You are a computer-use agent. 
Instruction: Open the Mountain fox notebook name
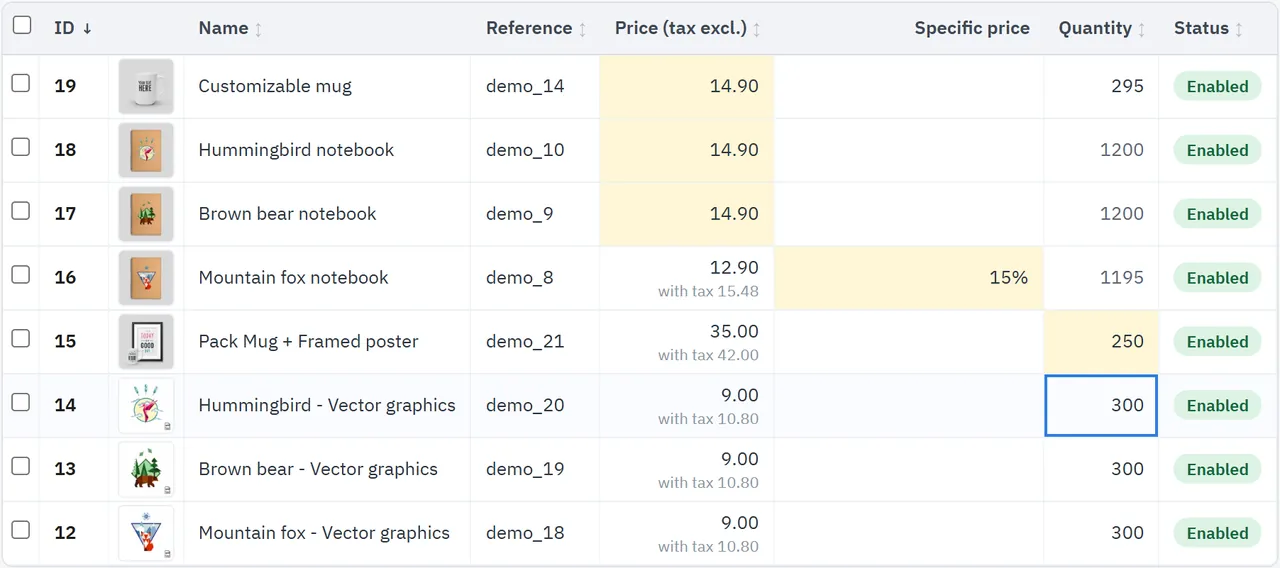tap(293, 278)
